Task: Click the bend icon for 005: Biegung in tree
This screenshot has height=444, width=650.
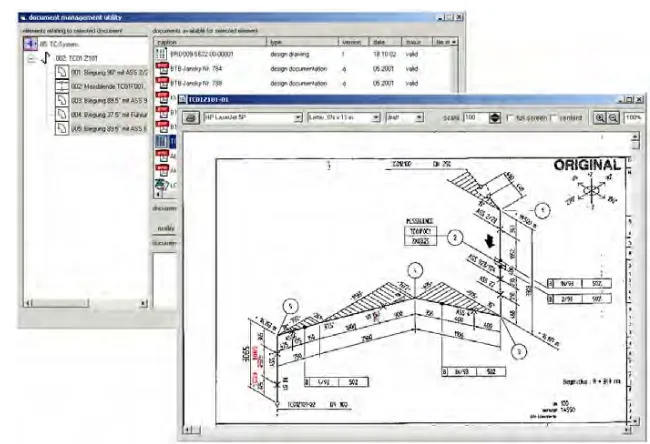Action: 62,129
